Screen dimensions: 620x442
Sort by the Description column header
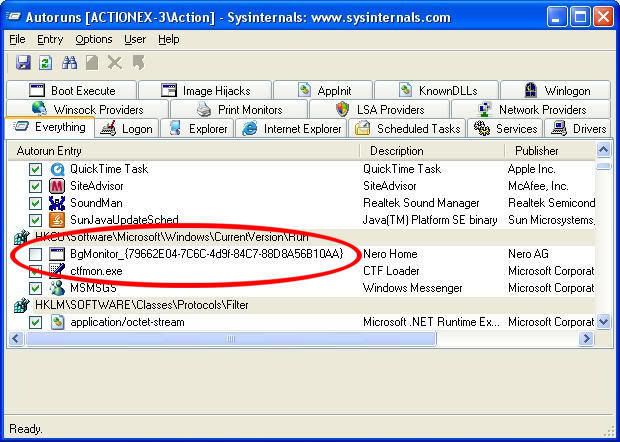(x=395, y=150)
